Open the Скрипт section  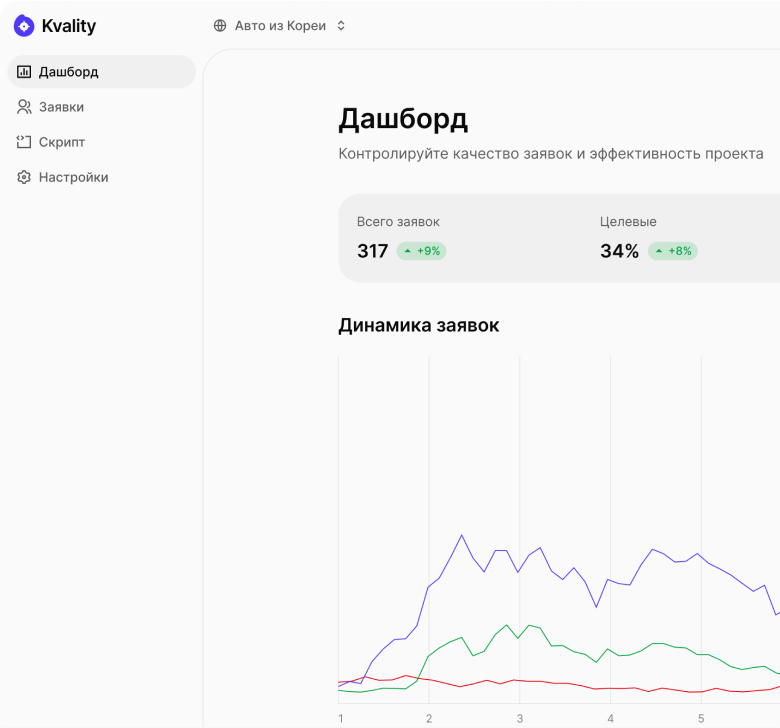[x=101, y=142]
